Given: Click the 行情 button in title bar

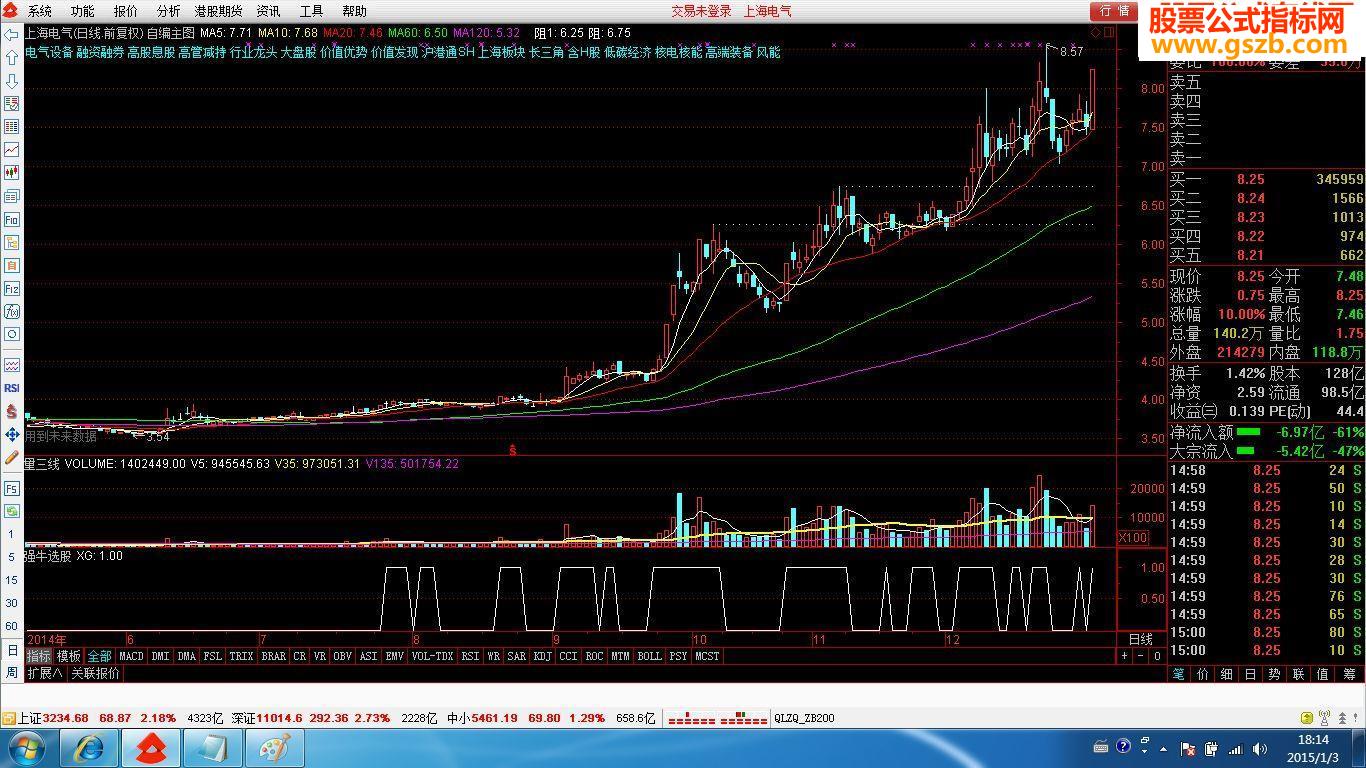Looking at the screenshot, I should (x=1115, y=11).
